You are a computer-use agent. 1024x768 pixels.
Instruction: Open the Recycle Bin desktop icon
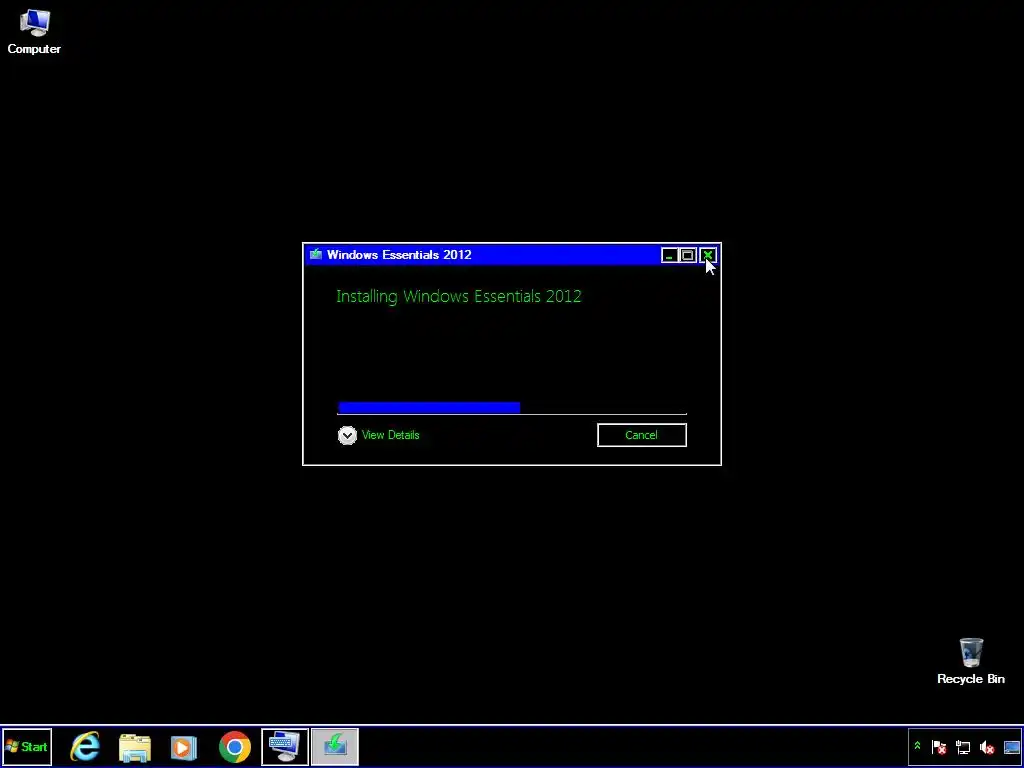[x=970, y=661]
